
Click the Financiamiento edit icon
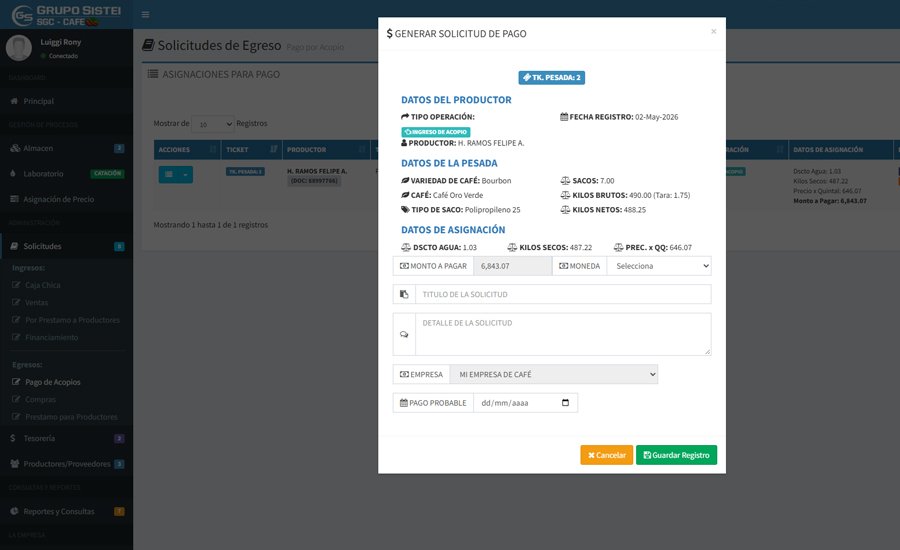[x=16, y=338]
